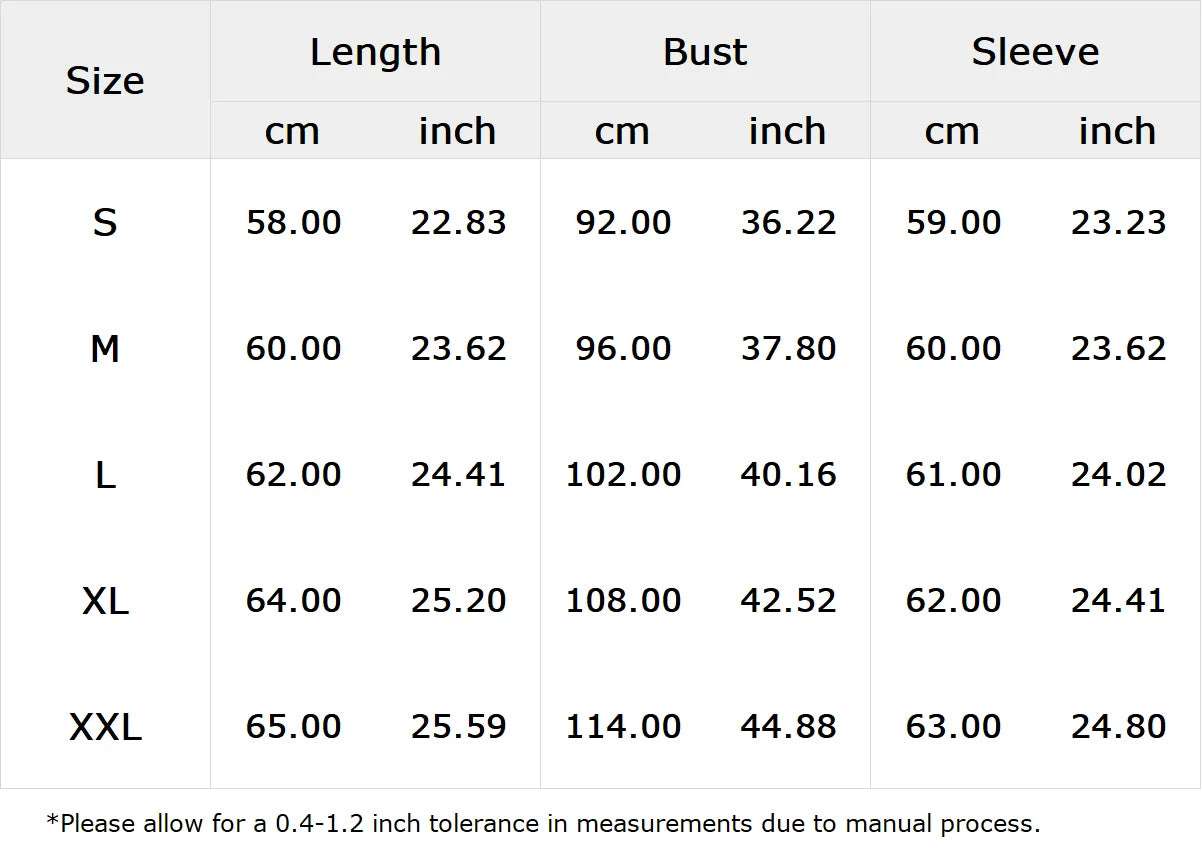
Task: Select the Length column header
Action: click(x=375, y=52)
